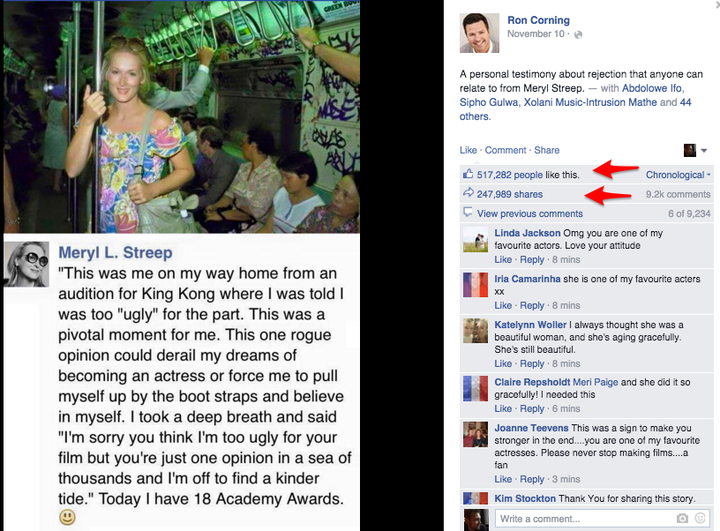Reply to Joanne Teevens' comment
Viewport: 720px width, 531px height.
[532, 479]
